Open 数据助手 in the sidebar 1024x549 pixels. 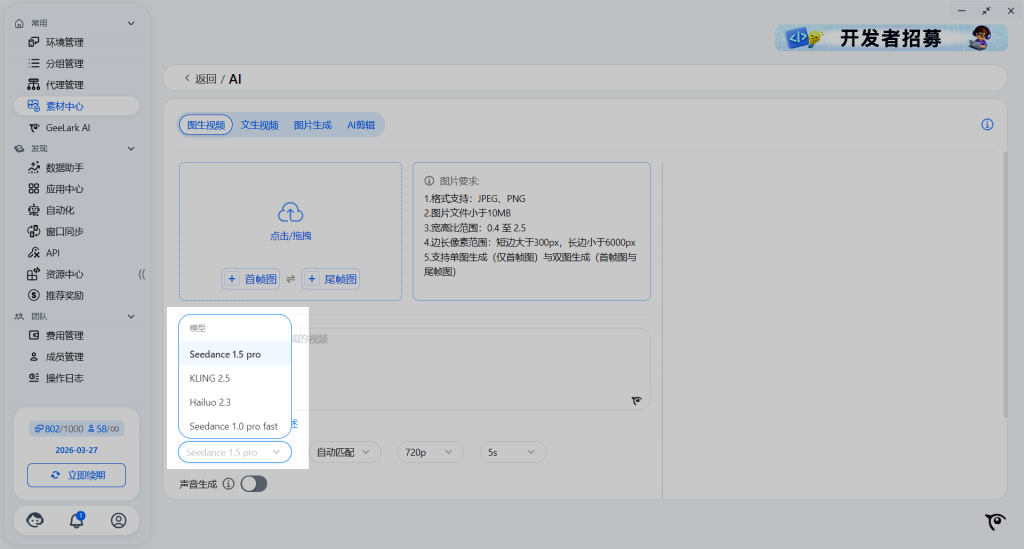click(64, 168)
